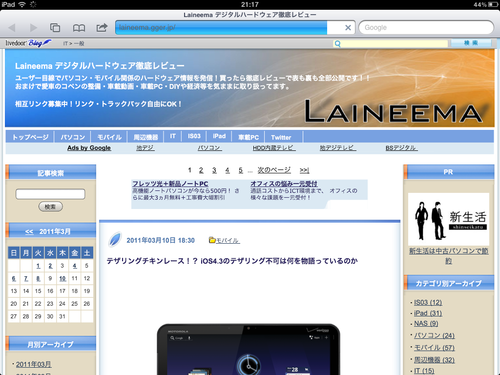The height and width of the screenshot is (375, 500).
Task: Open the IS03 (12) category archive
Action: (428, 302)
